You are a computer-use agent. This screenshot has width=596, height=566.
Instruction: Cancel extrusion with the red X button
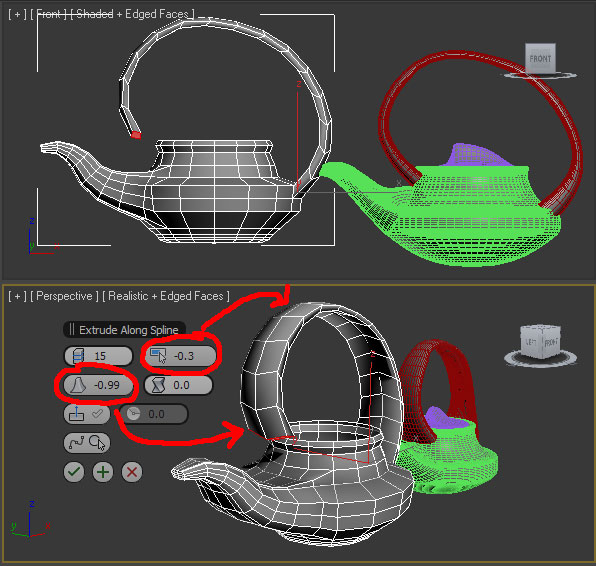click(x=132, y=472)
